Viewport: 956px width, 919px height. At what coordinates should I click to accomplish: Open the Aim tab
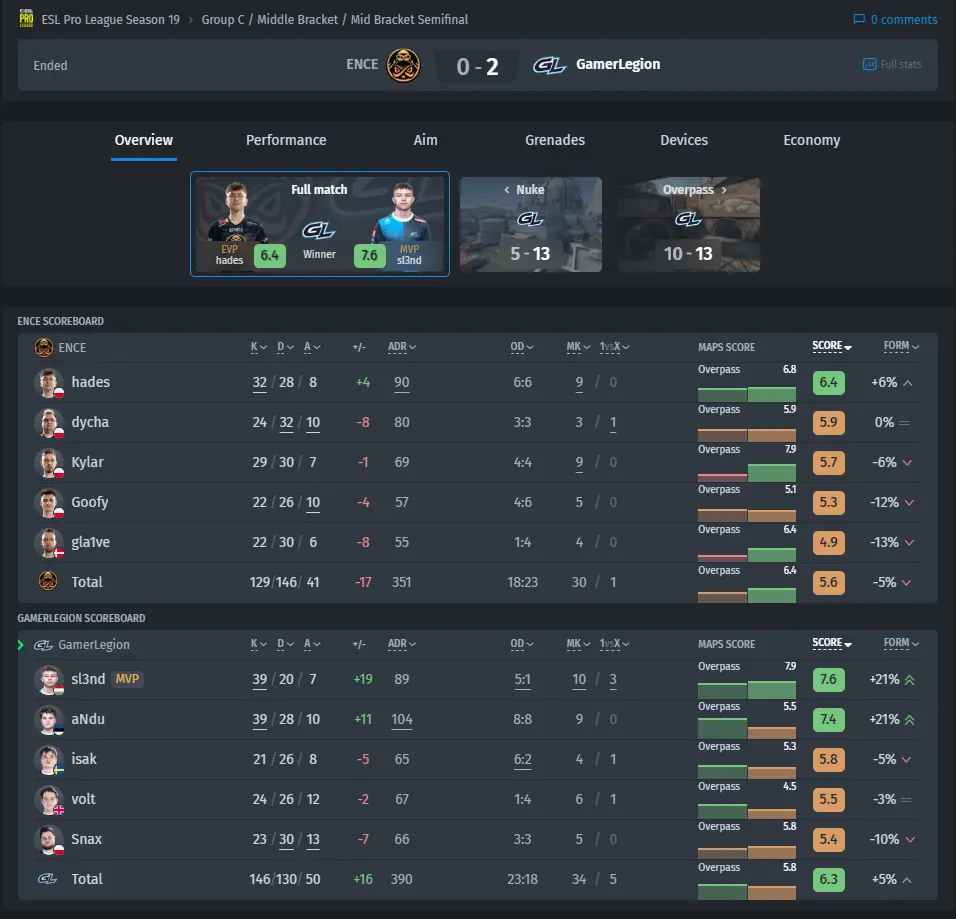coord(426,140)
